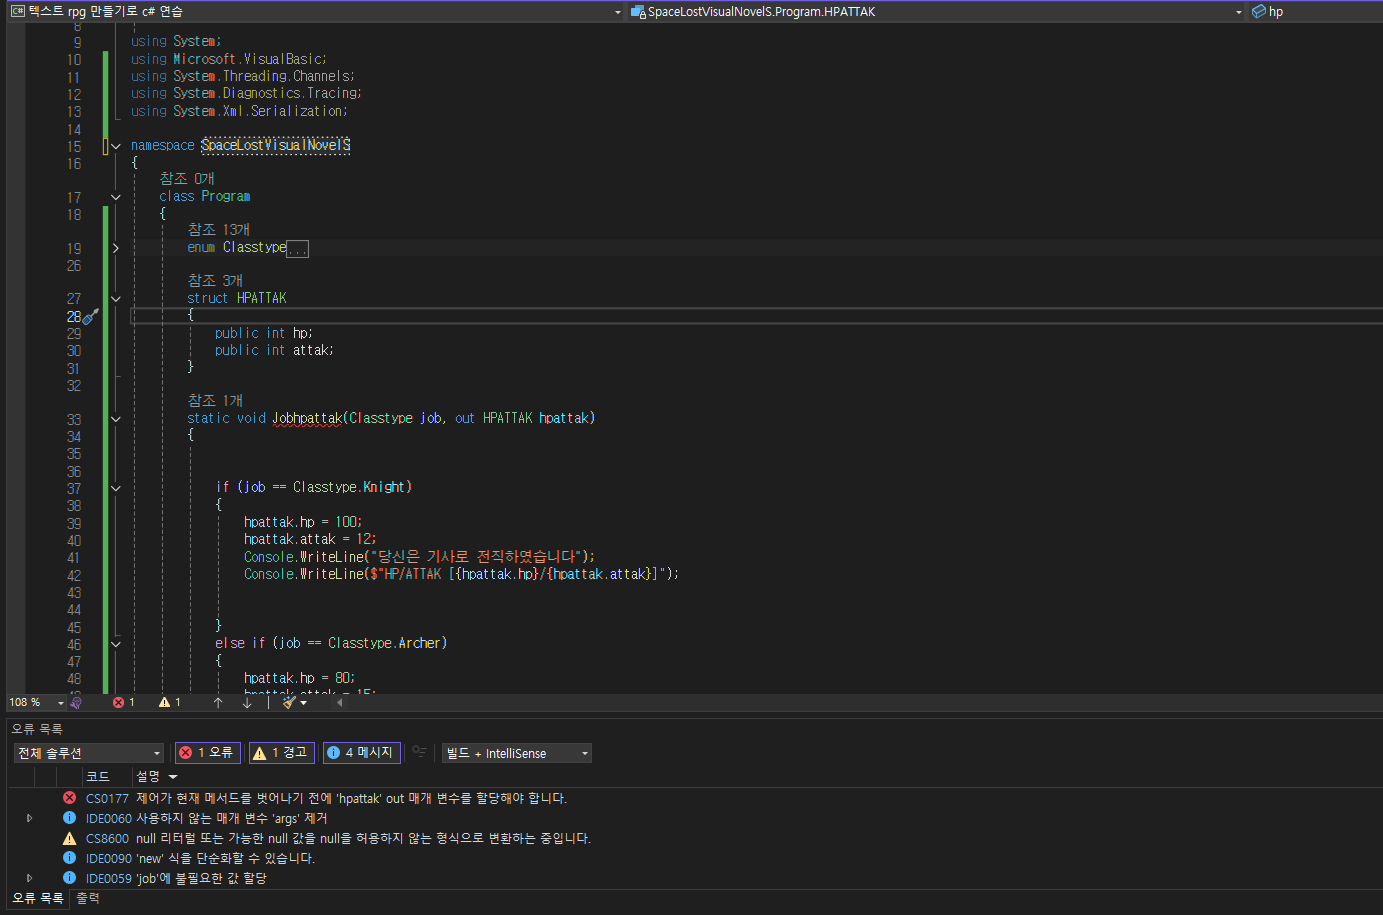The width and height of the screenshot is (1383, 915).
Task: Open the IDE0090 code link
Action: (x=108, y=858)
